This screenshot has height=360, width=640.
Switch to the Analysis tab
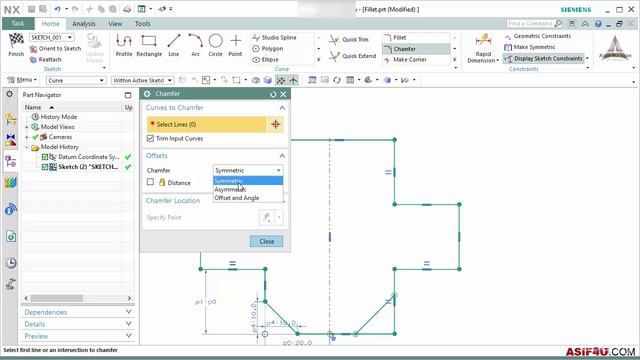(84, 24)
